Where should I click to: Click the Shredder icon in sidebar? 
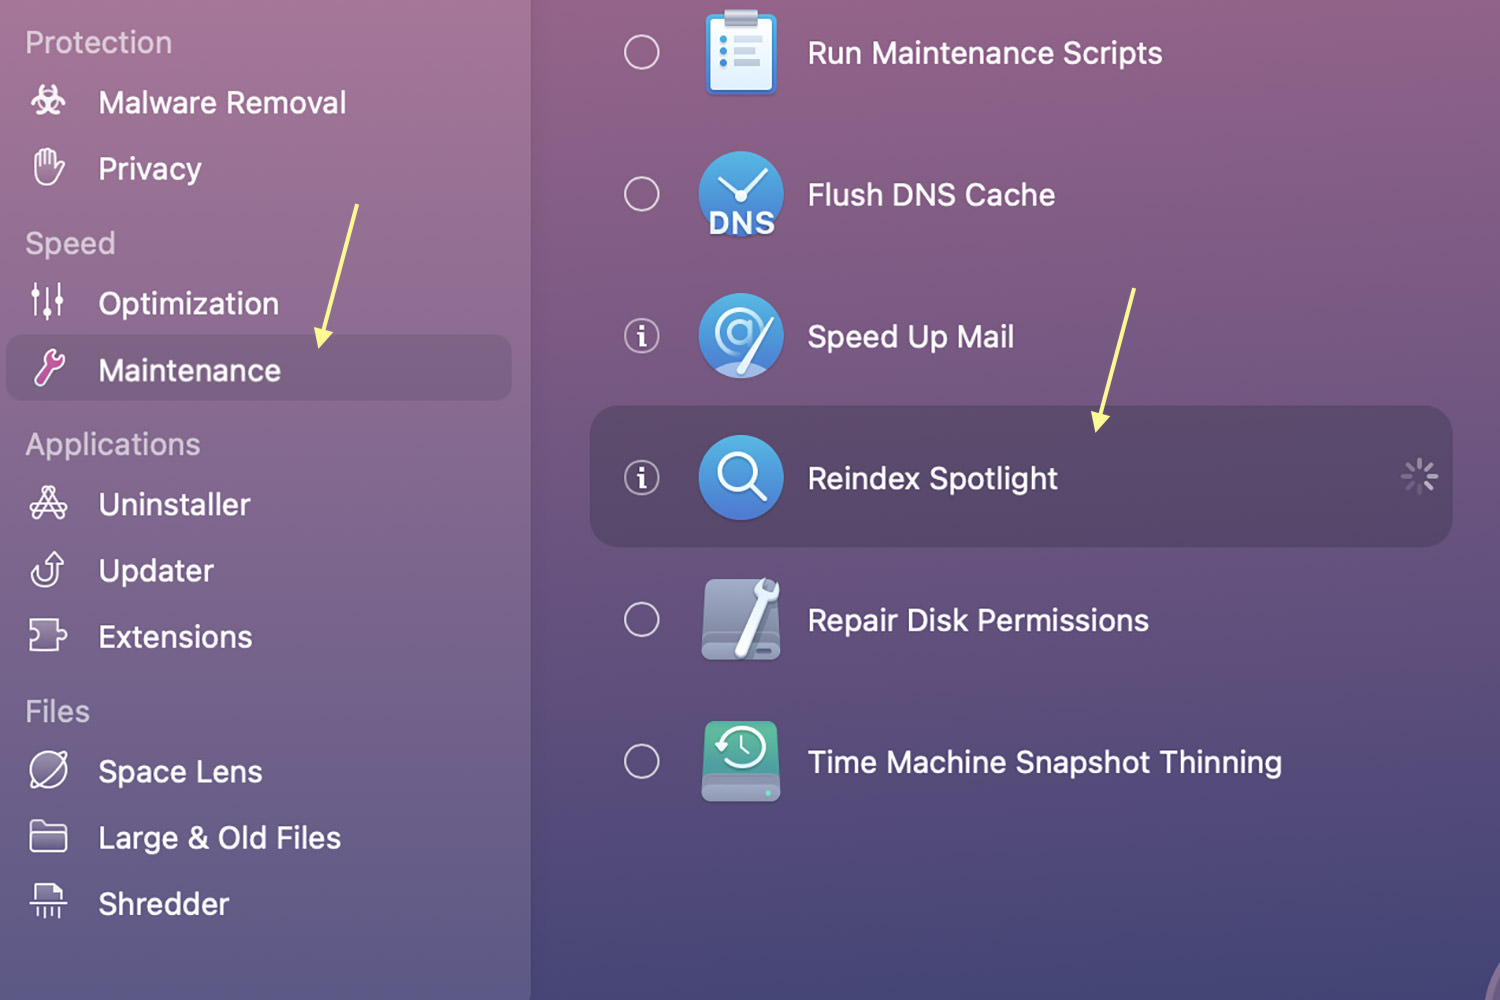[x=48, y=901]
